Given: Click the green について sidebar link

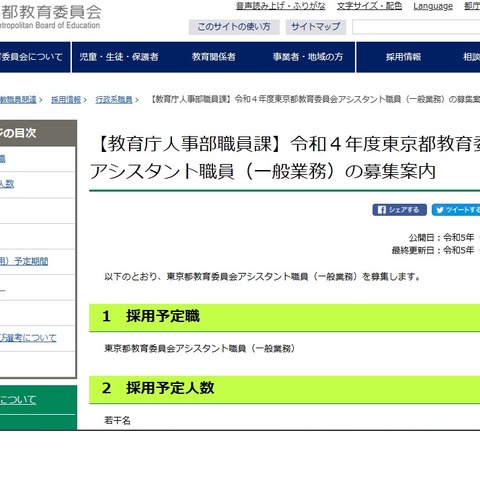Looking at the screenshot, I should click(18, 400).
